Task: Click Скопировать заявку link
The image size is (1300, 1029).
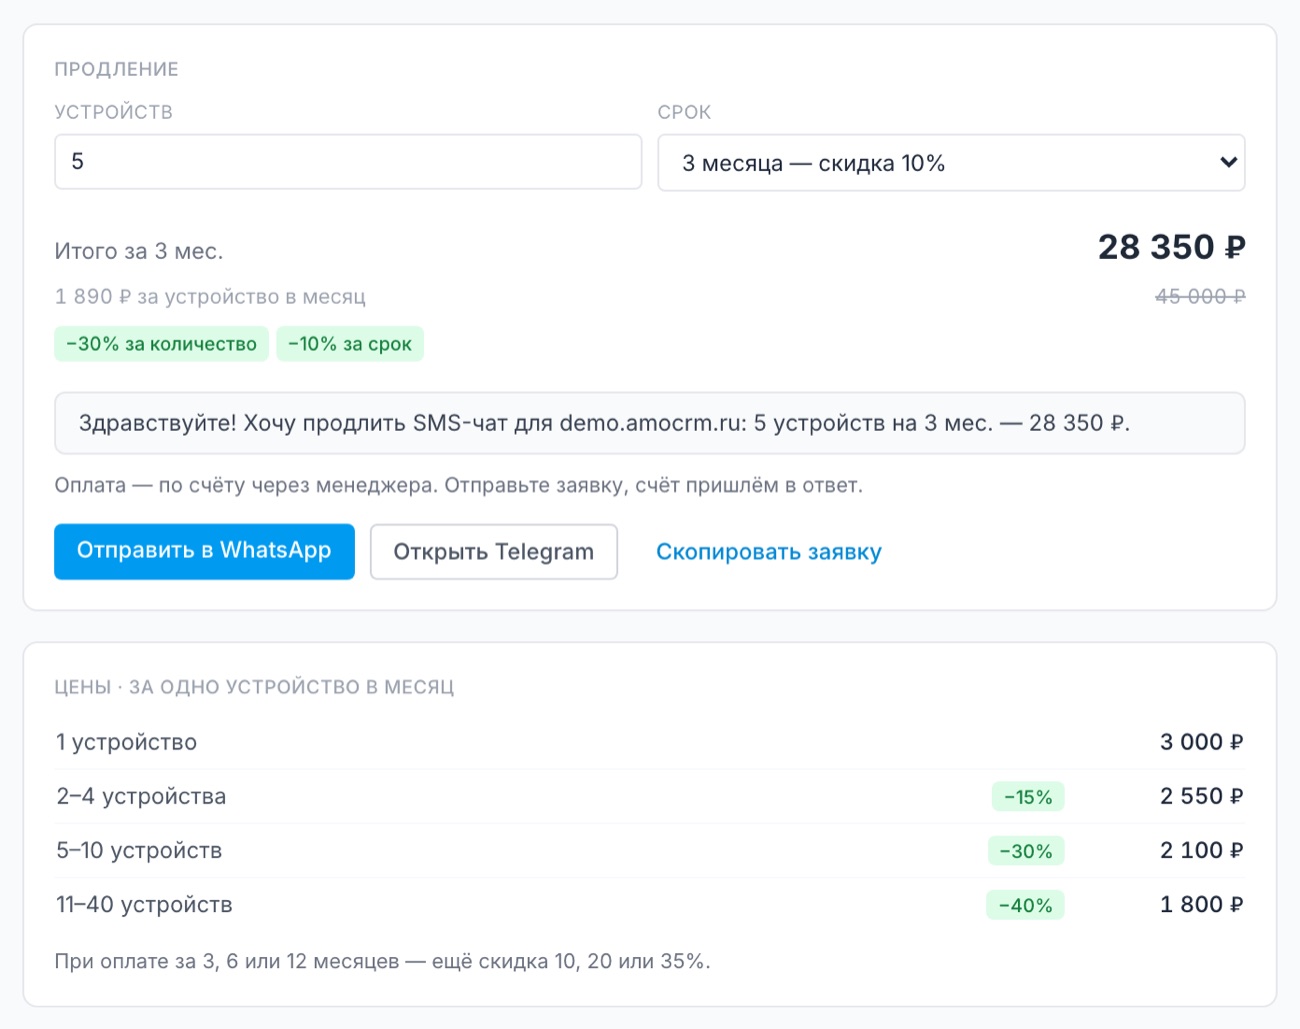Action: coord(769,552)
